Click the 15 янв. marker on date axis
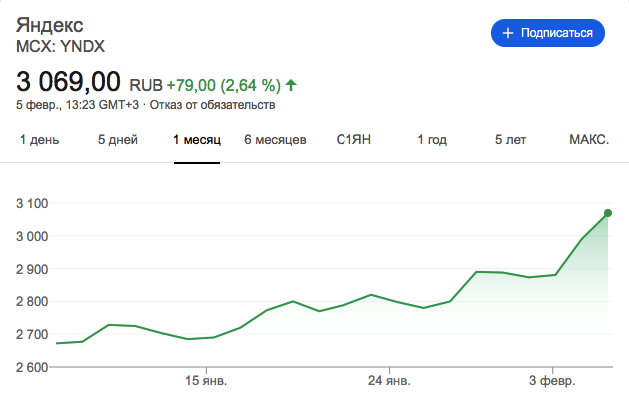Viewport: 629px width, 398px height. pos(206,380)
